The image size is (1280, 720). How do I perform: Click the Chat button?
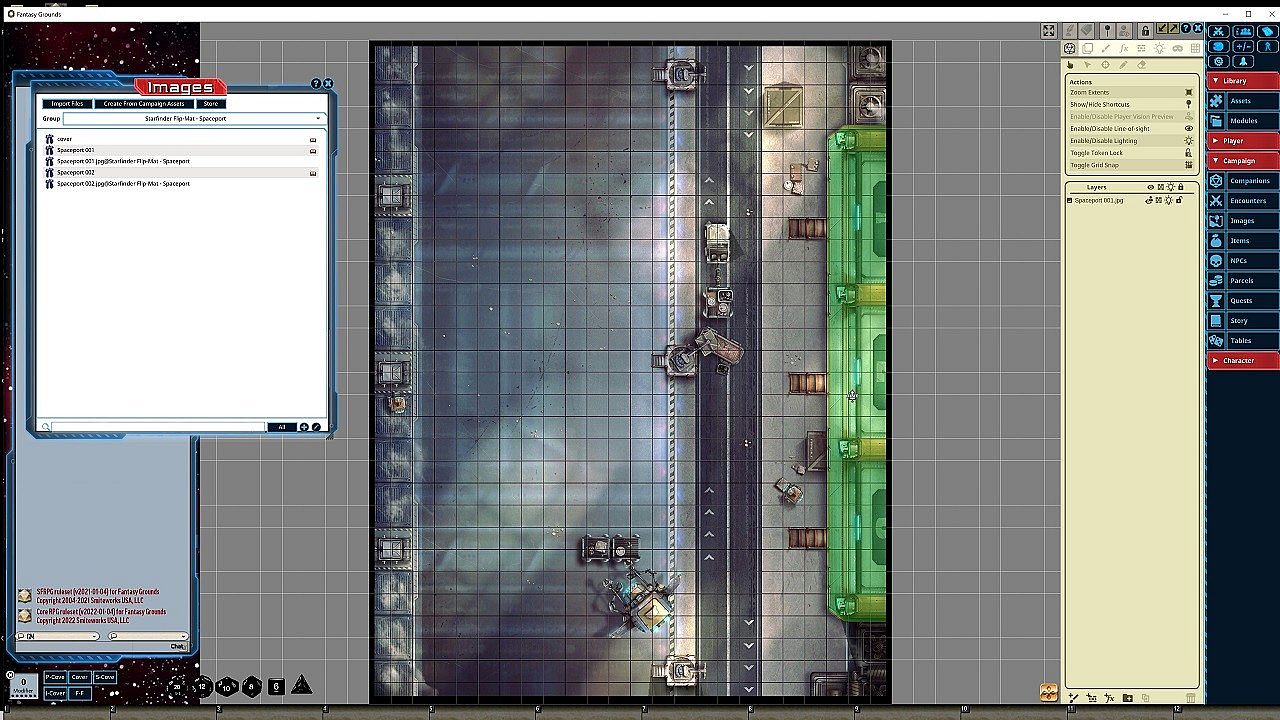click(177, 646)
